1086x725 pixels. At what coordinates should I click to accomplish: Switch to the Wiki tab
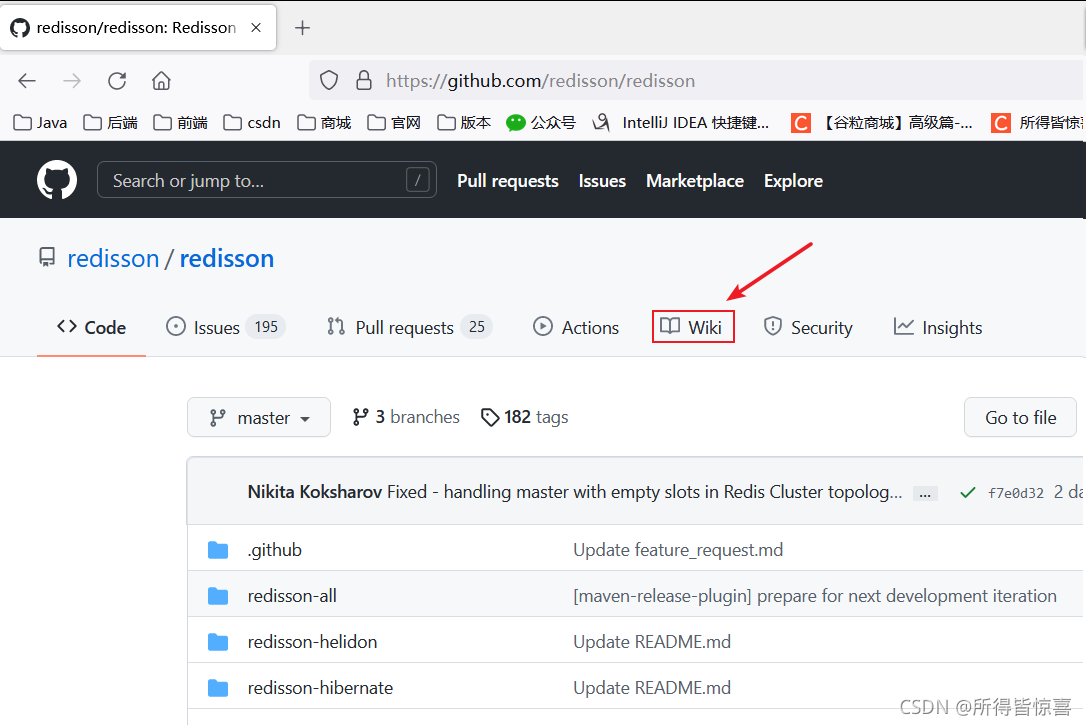coord(693,327)
